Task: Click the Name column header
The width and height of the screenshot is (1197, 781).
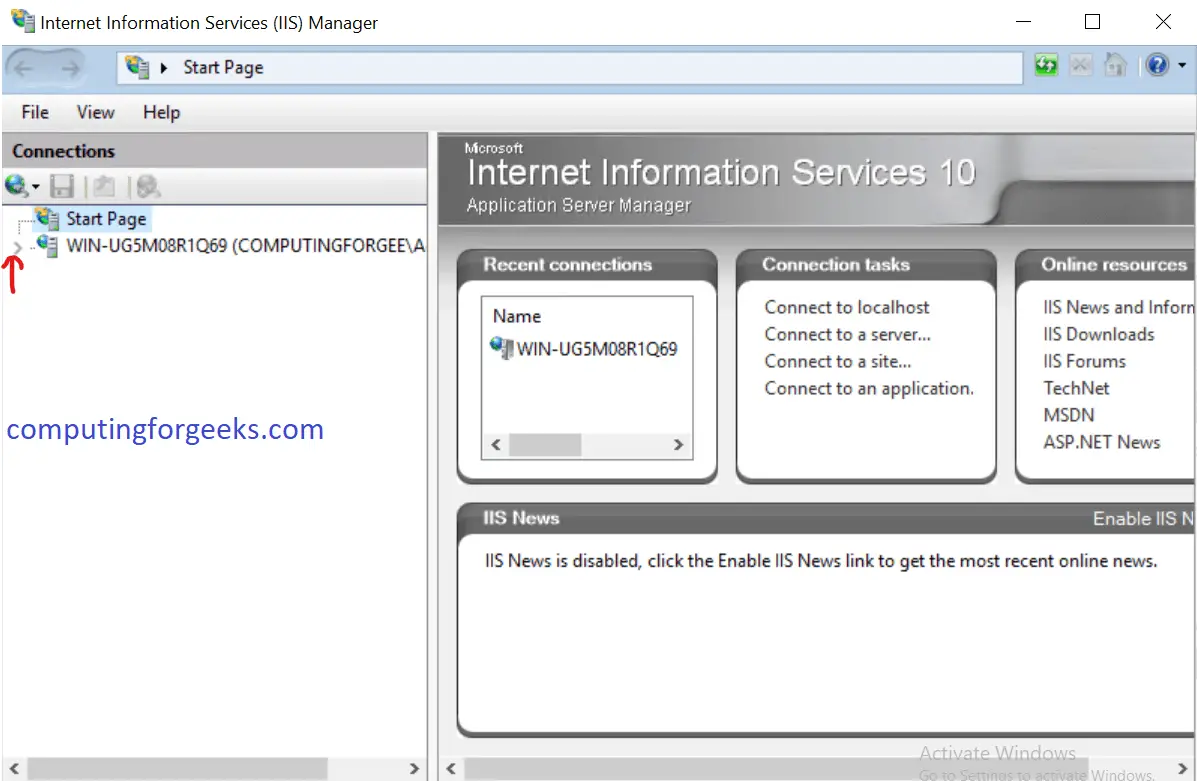Action: tap(517, 316)
